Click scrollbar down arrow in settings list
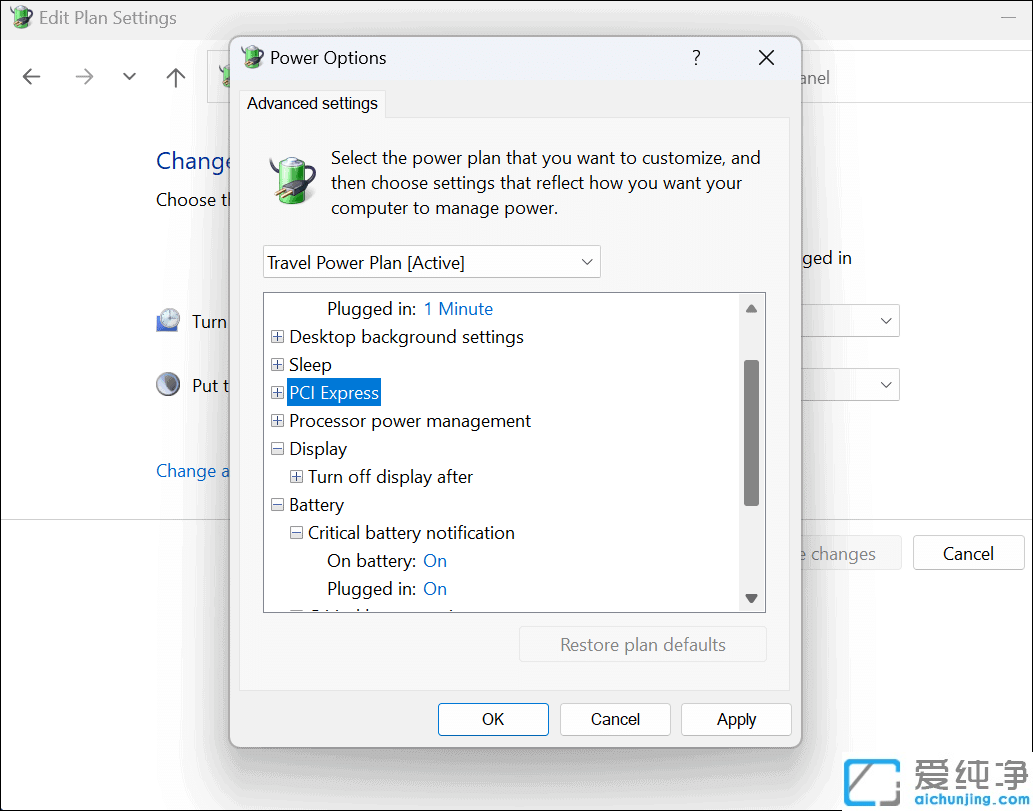1033x811 pixels. (752, 598)
